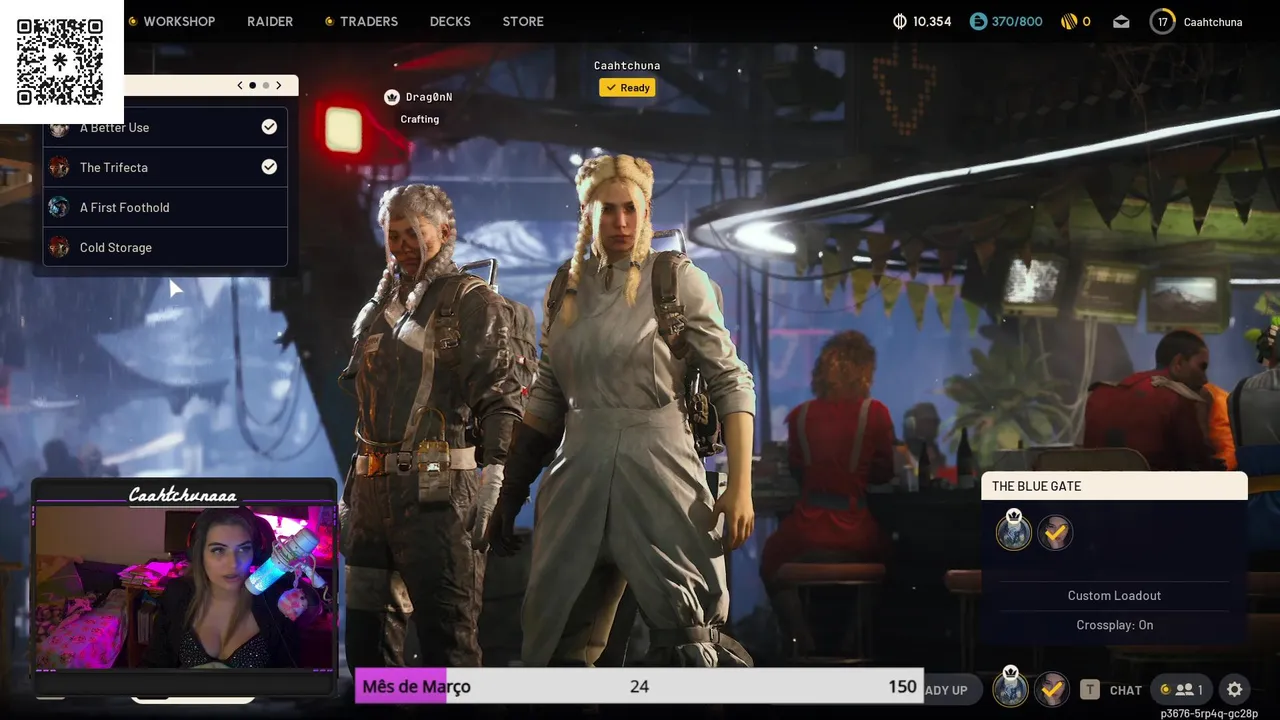Toggle the Crossplay: On setting
The image size is (1280, 720).
1114,625
